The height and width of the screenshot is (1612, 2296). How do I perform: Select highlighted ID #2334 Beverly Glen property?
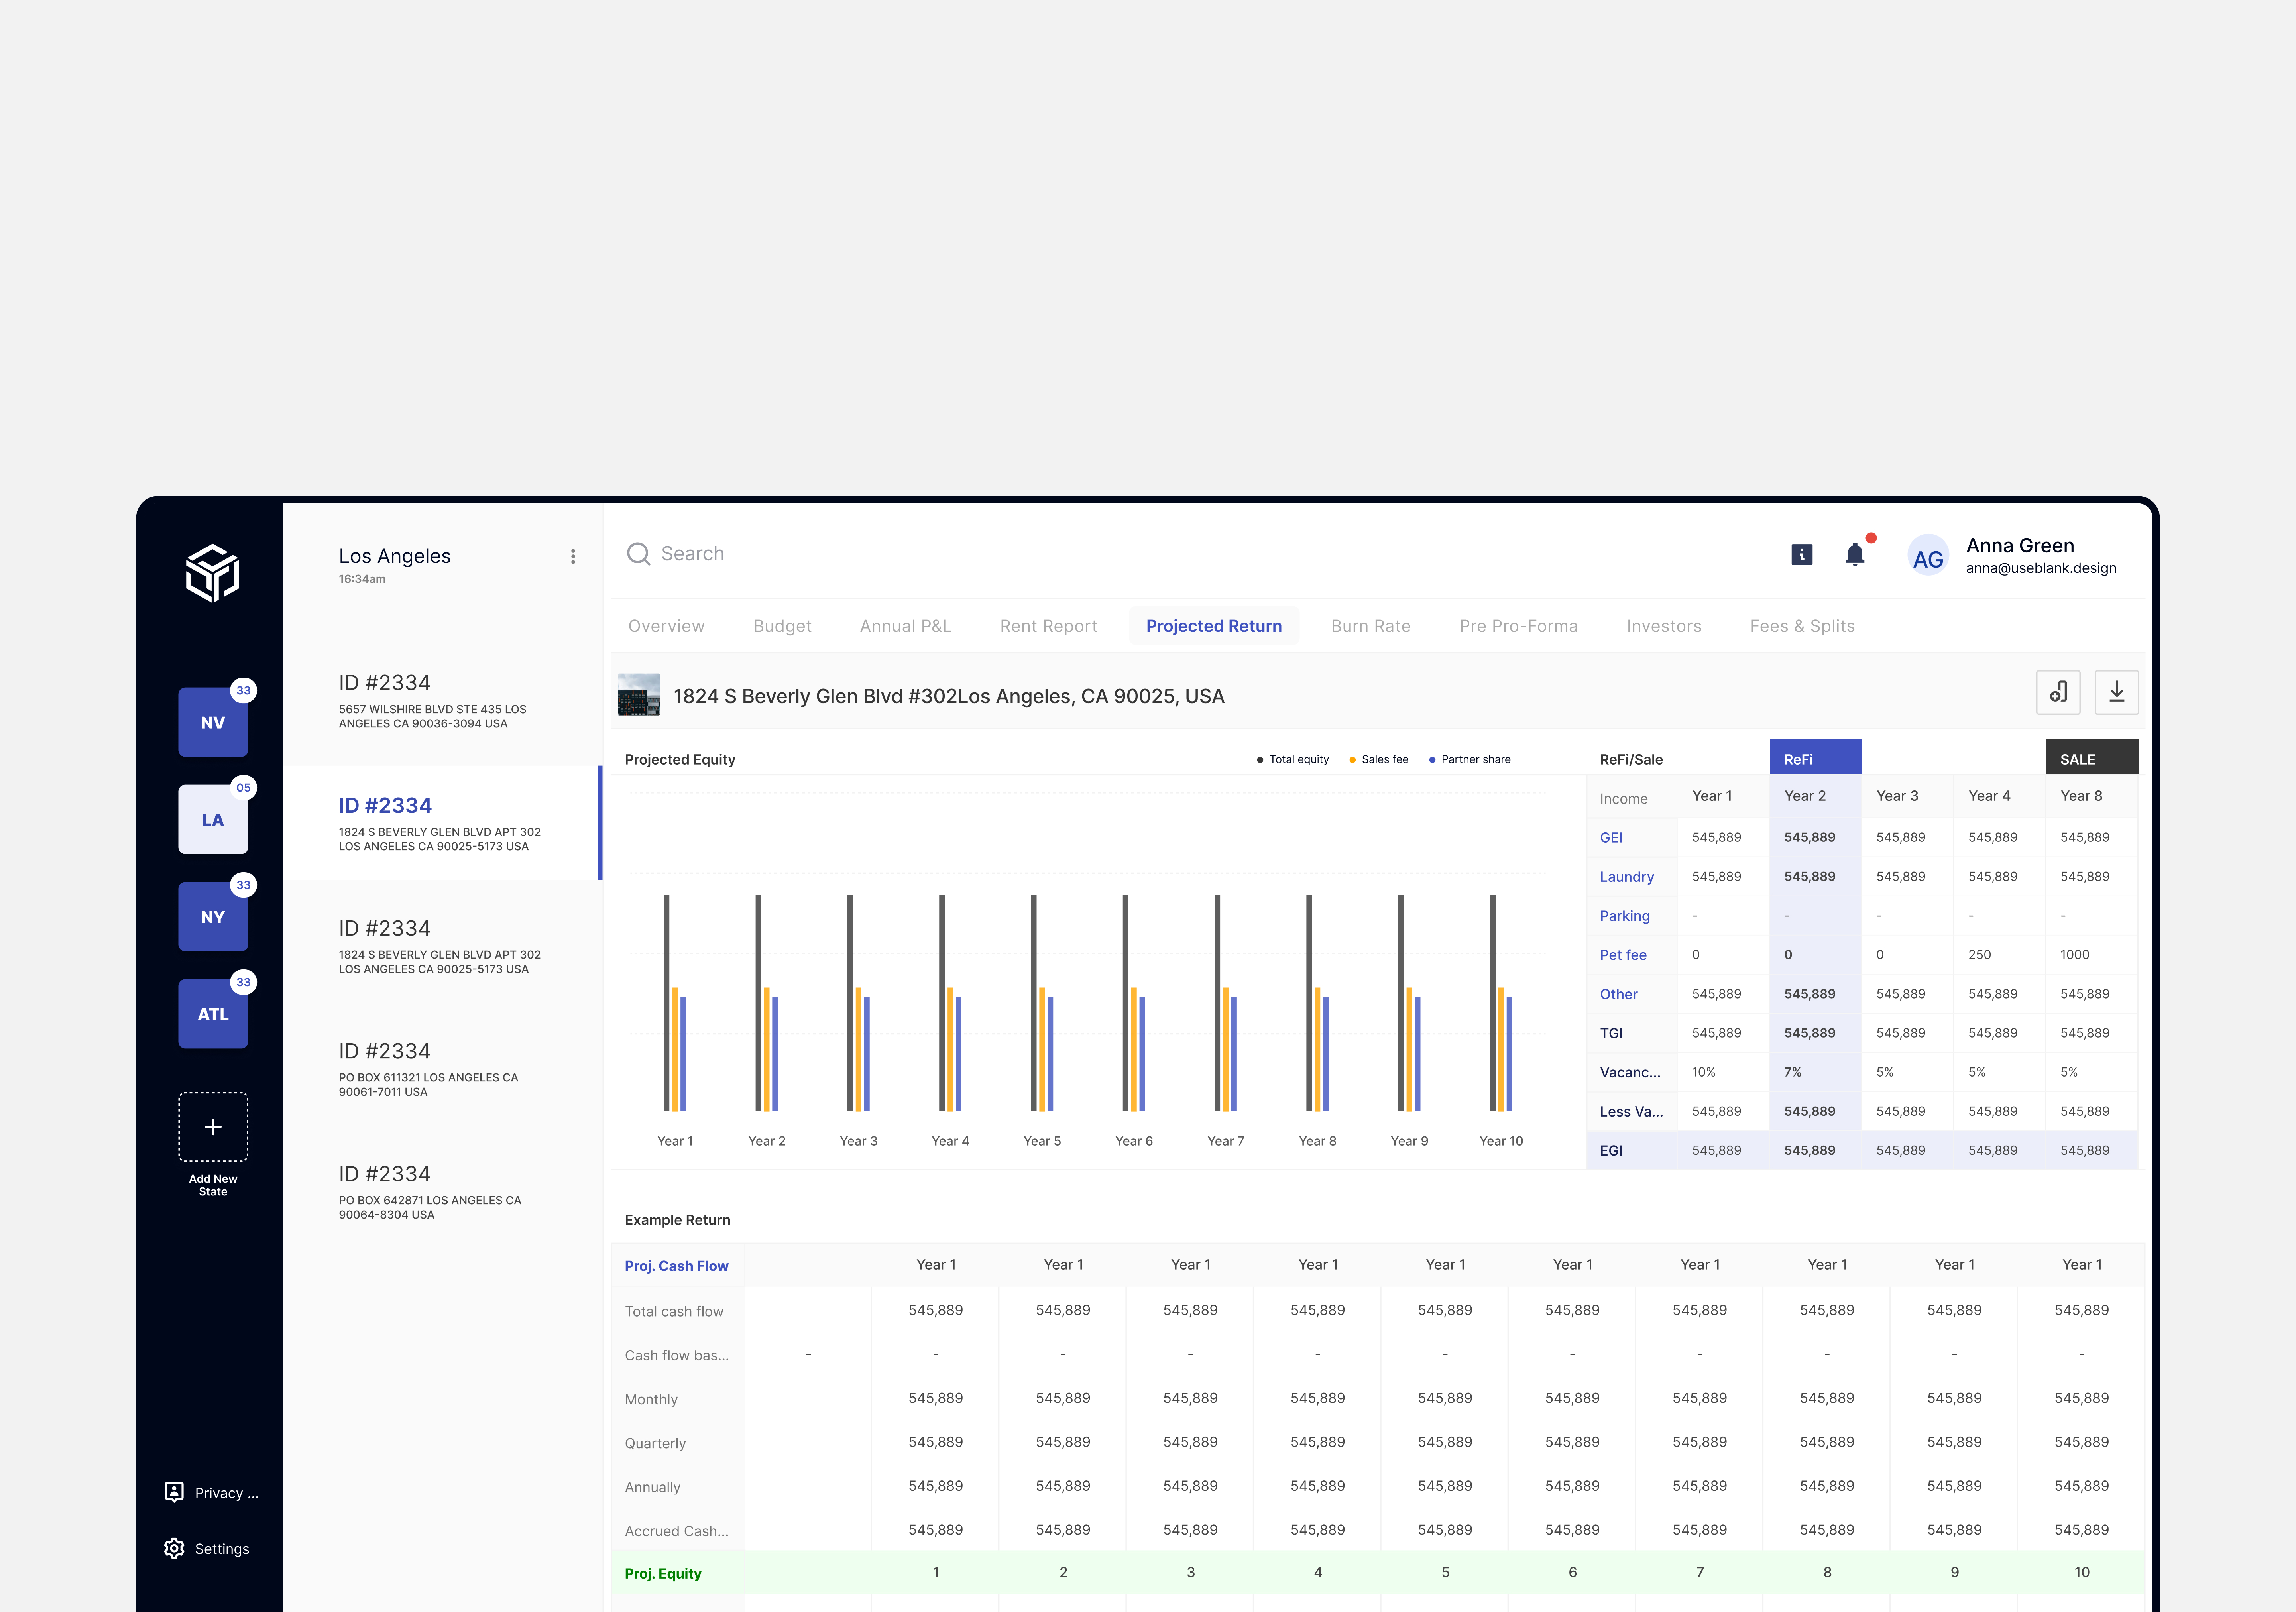tap(442, 823)
